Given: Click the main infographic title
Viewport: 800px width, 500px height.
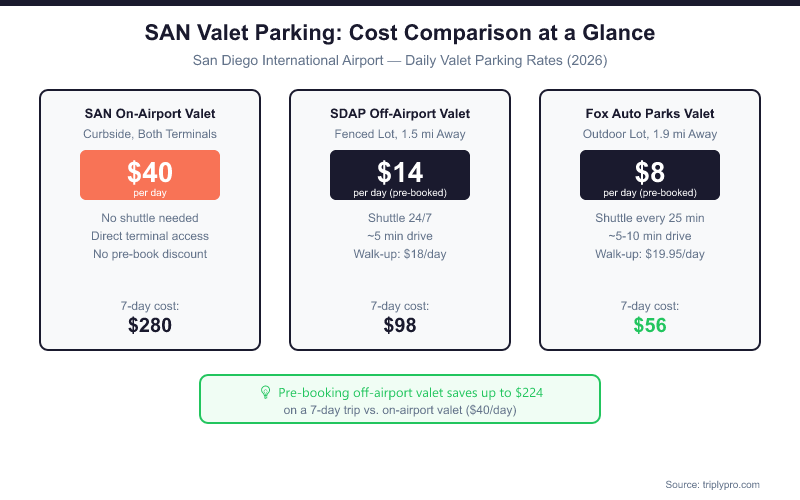Looking at the screenshot, I should click(x=400, y=33).
